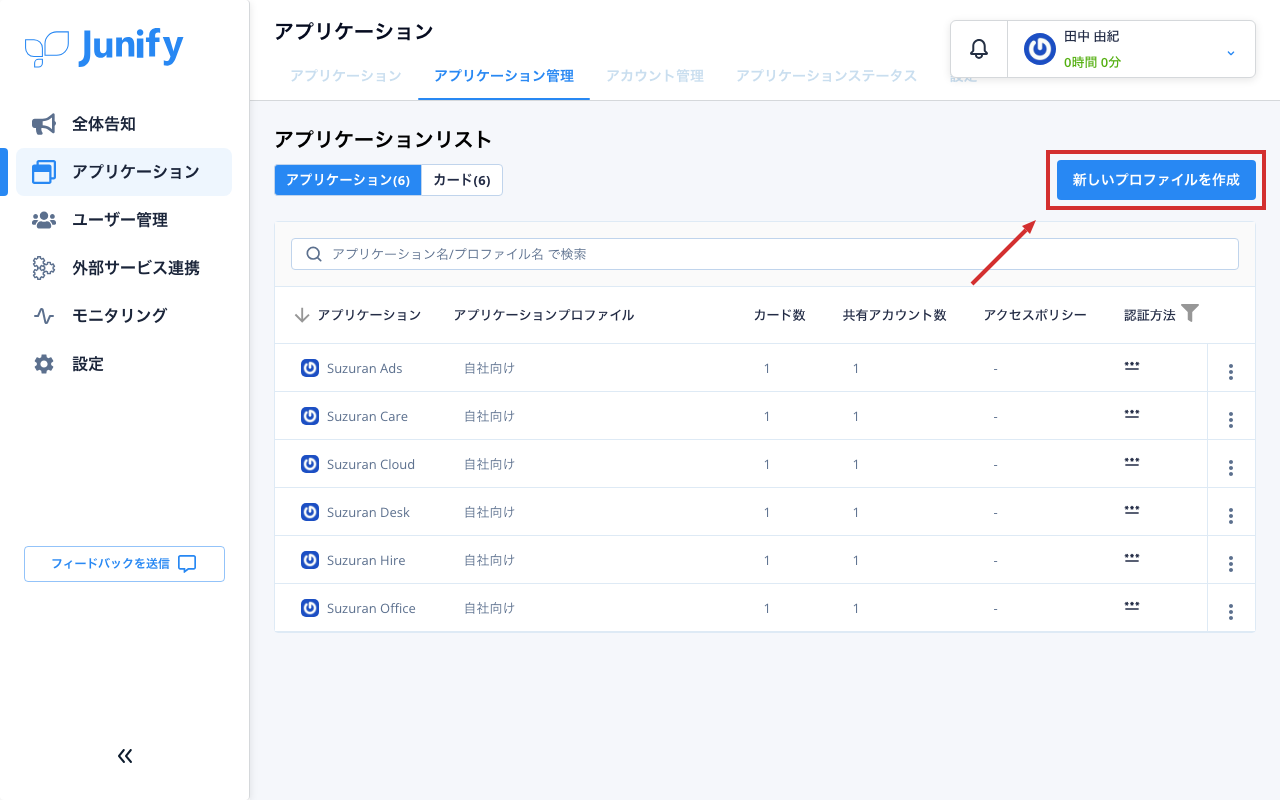The width and height of the screenshot is (1280, 800).
Task: Click password icon in Suzuran Care row
Action: coord(1132,414)
